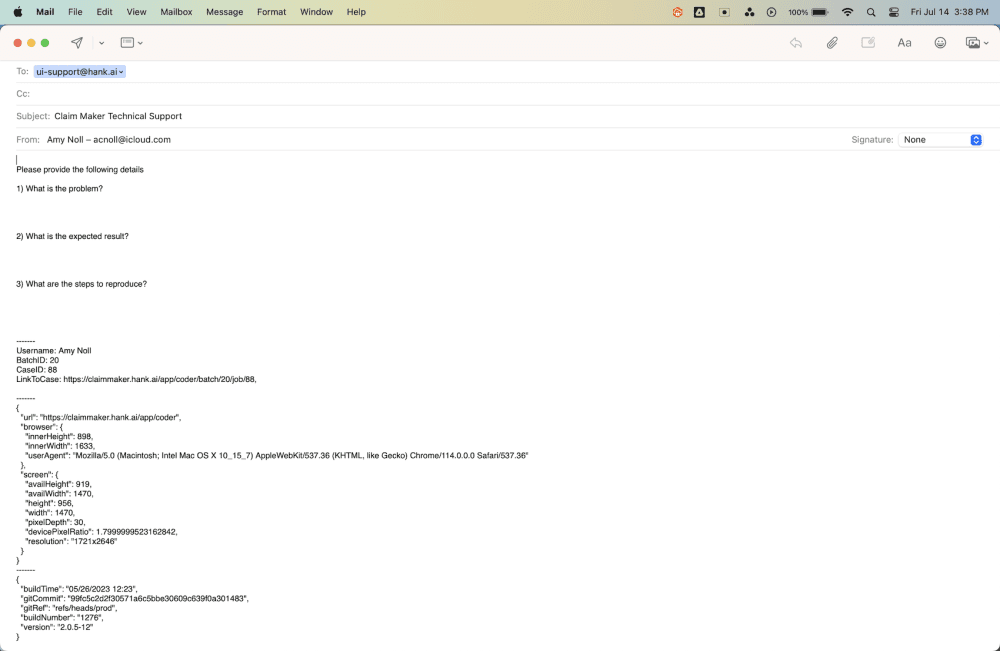
Task: Click the "url" claimmaker.hank.ai/app/coder line
Action: pos(101,418)
